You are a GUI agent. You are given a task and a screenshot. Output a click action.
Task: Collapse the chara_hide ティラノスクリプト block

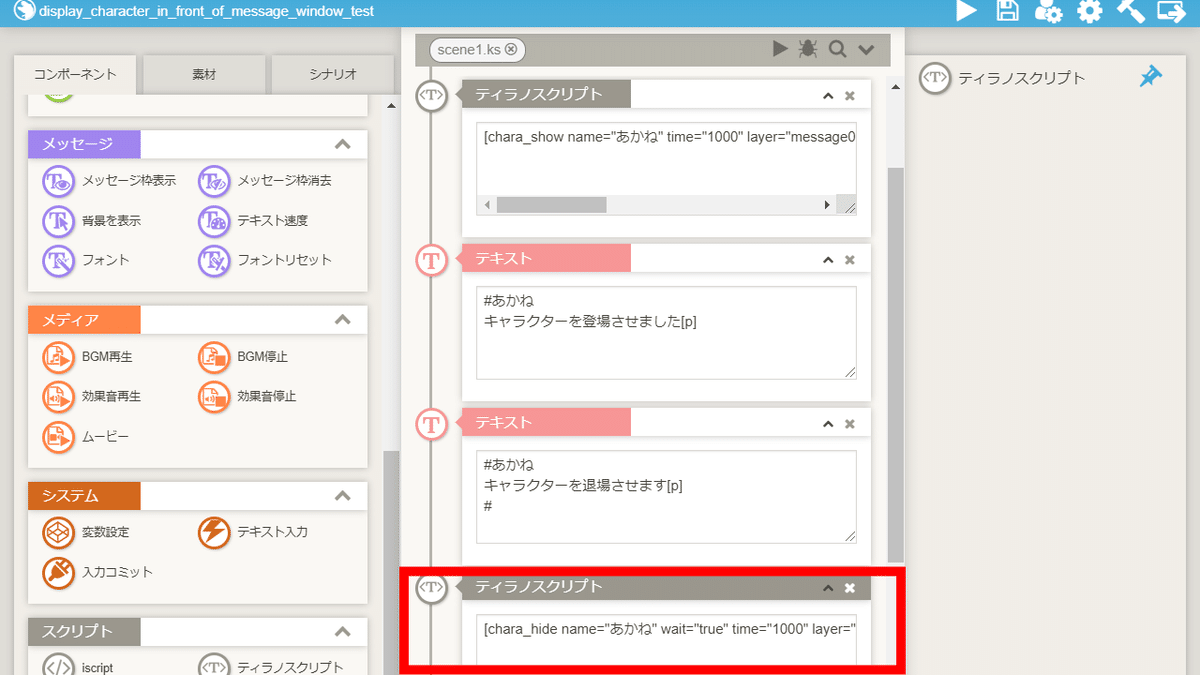828,588
